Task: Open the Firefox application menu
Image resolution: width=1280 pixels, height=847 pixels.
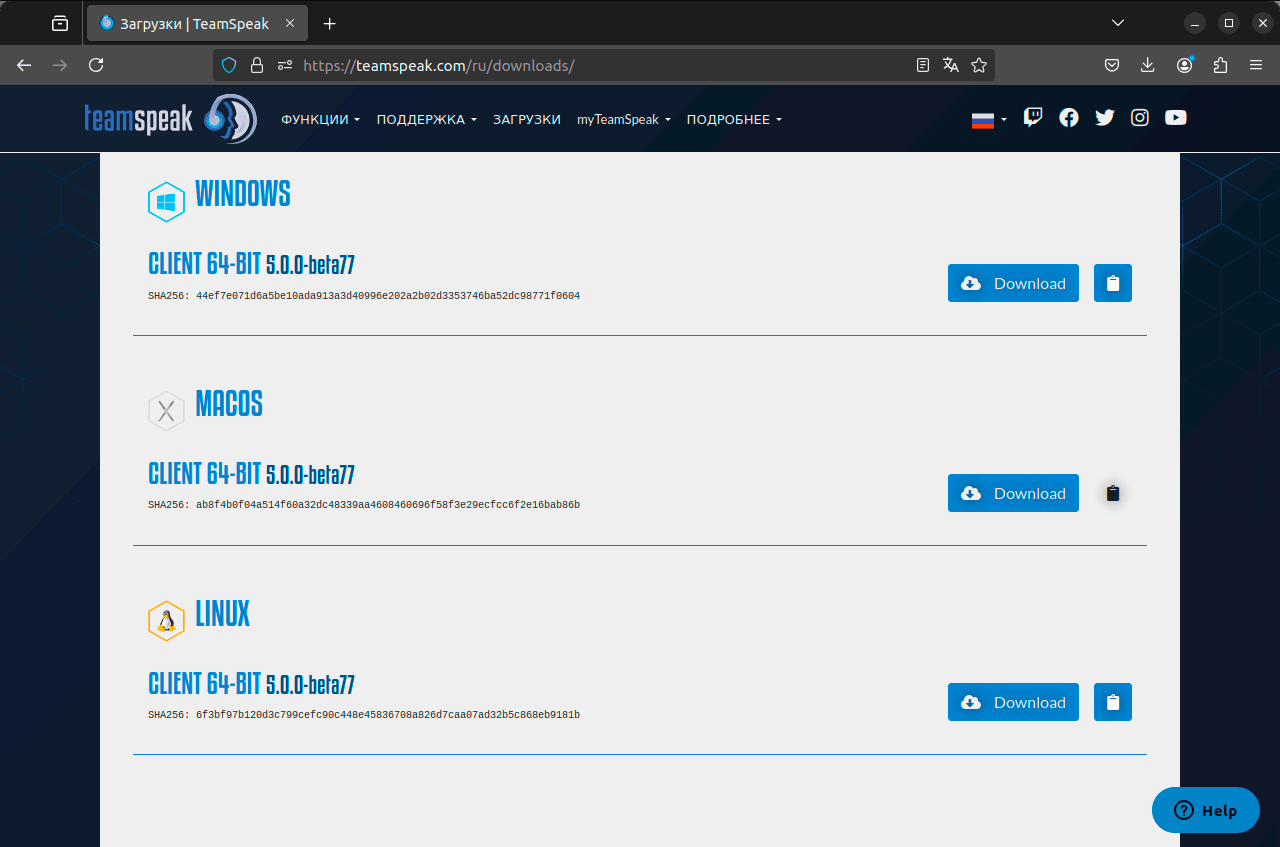Action: click(x=1256, y=65)
